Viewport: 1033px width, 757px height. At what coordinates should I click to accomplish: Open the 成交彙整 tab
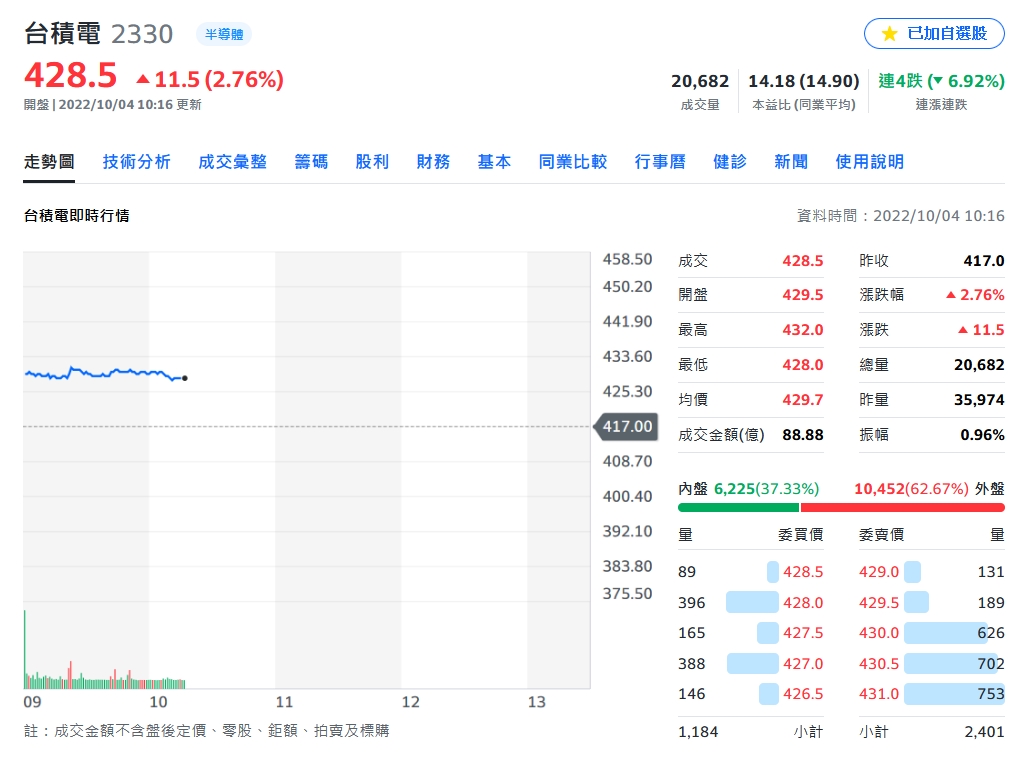(x=233, y=161)
